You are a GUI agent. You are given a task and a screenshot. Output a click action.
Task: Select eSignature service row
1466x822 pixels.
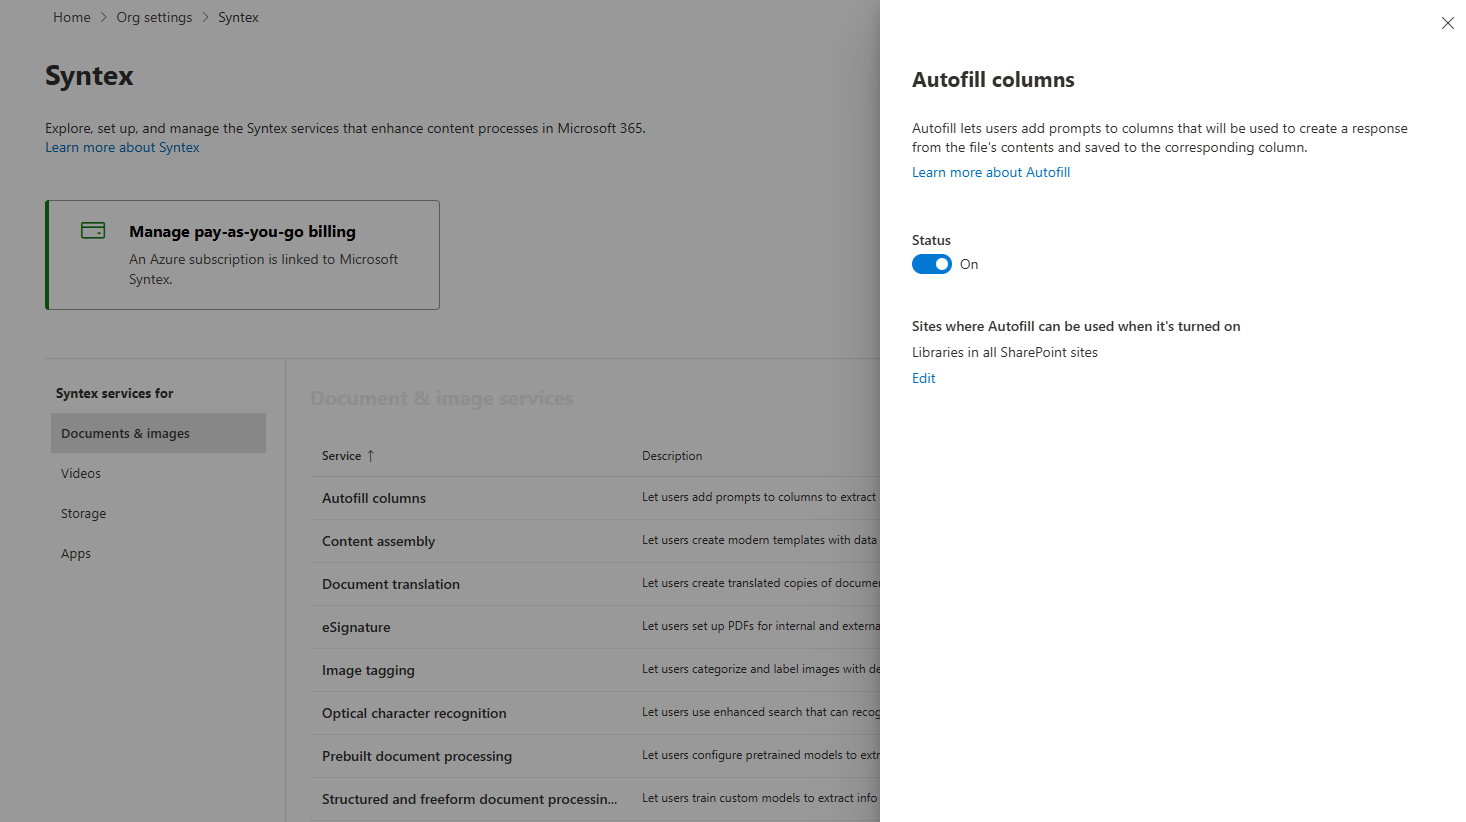tap(356, 627)
